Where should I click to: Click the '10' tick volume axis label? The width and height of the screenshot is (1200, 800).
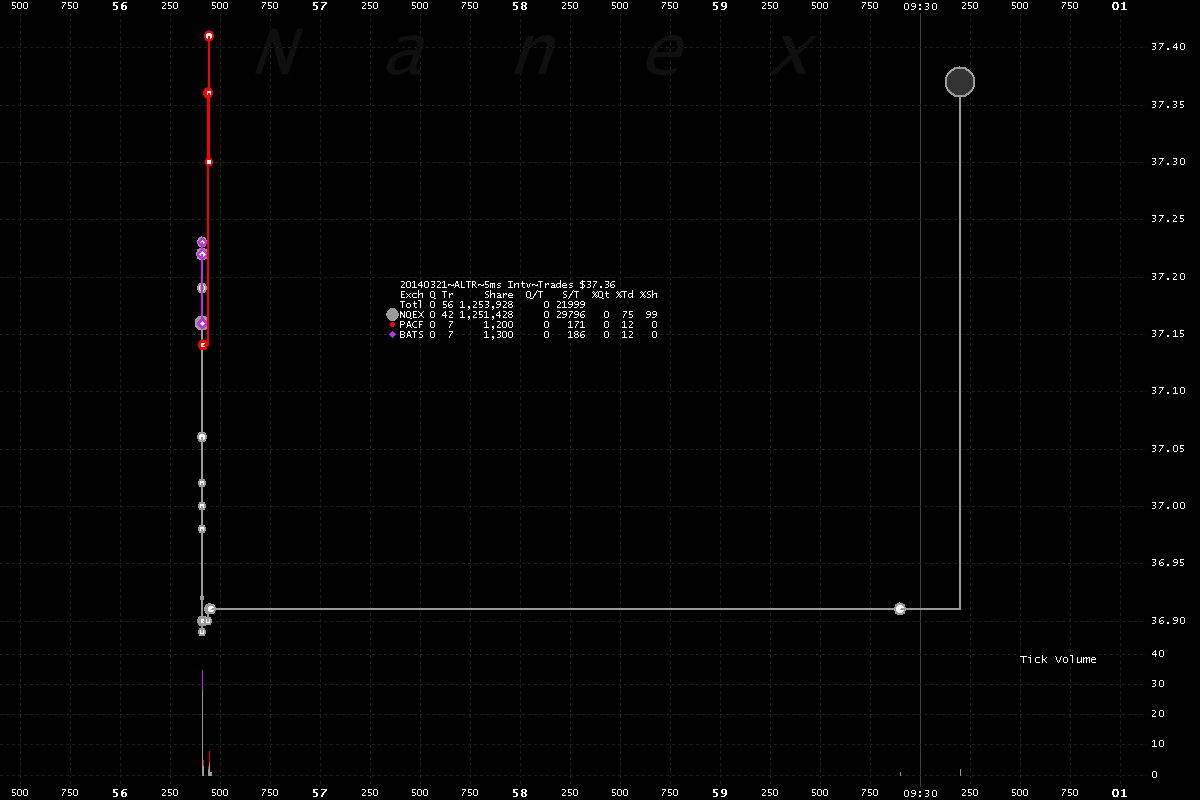coord(1157,744)
